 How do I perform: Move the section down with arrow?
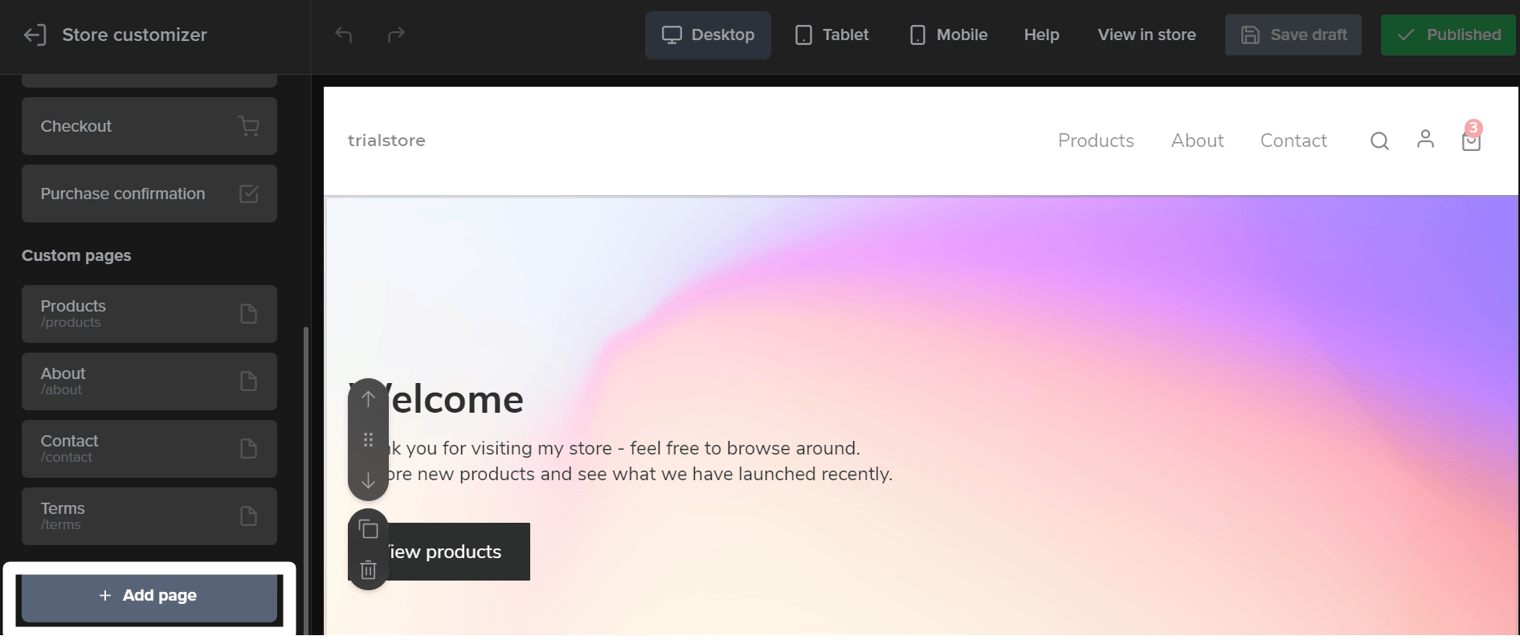[x=368, y=481]
